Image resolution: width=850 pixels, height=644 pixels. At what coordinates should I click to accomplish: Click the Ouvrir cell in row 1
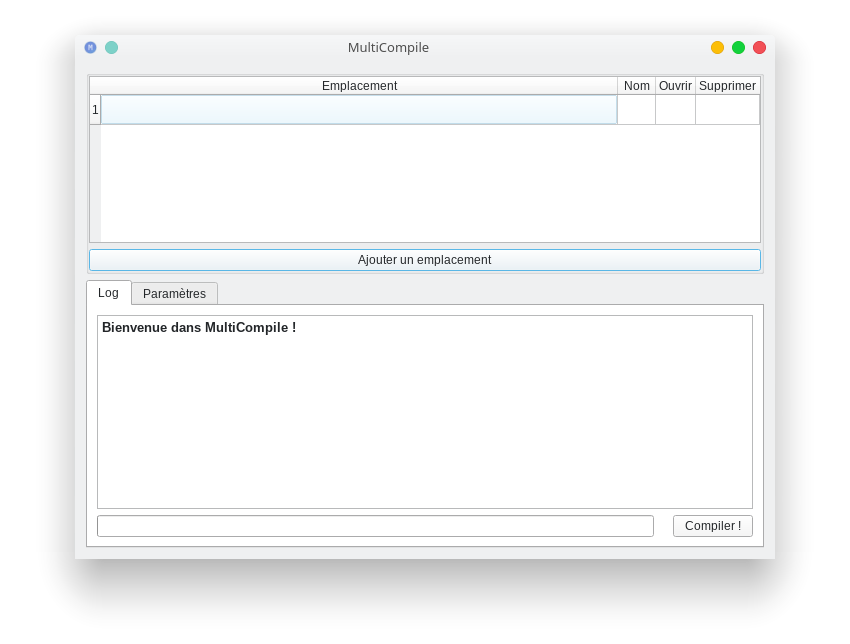tap(675, 110)
